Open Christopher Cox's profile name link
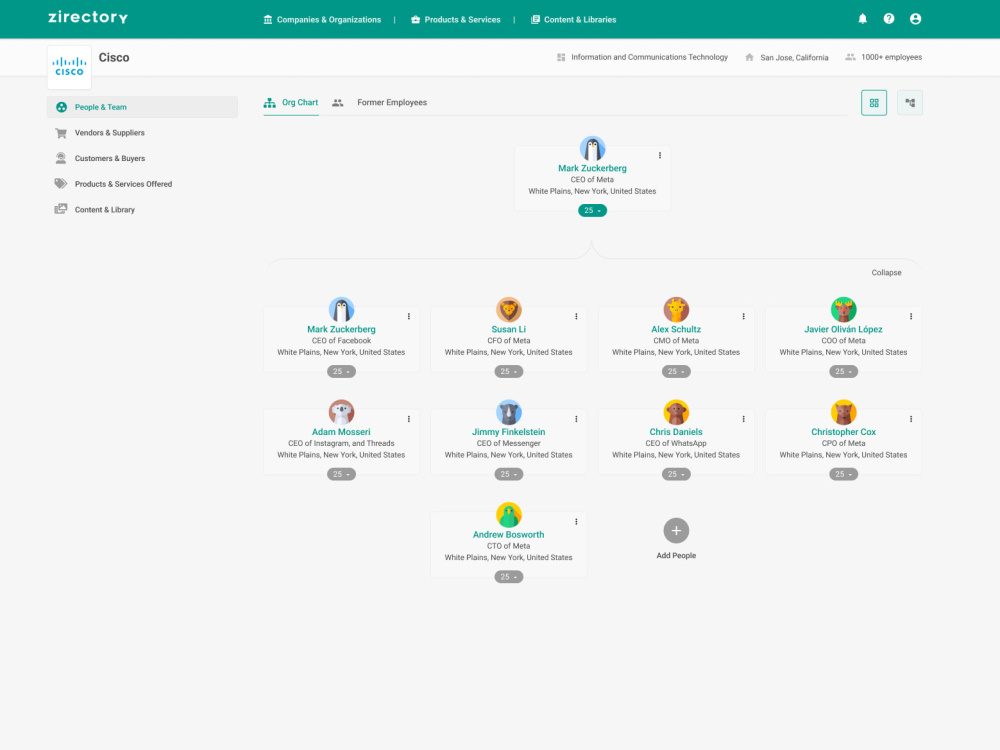Image resolution: width=1000 pixels, height=750 pixels. click(844, 432)
